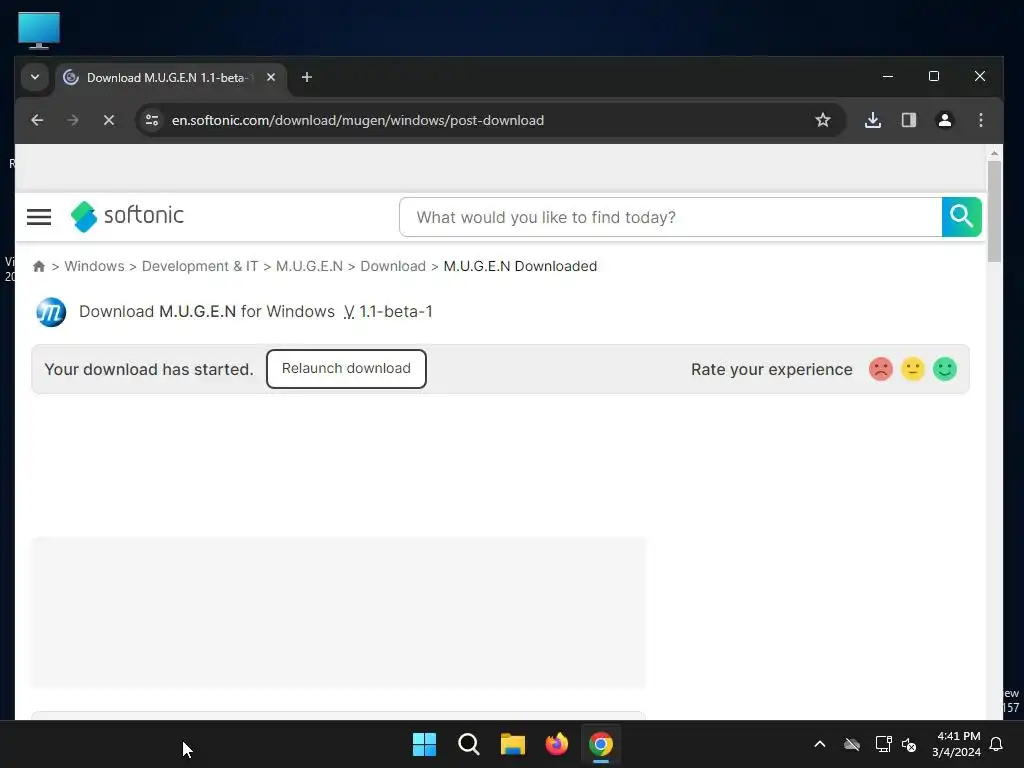Rate experience with red sad face

[881, 369]
